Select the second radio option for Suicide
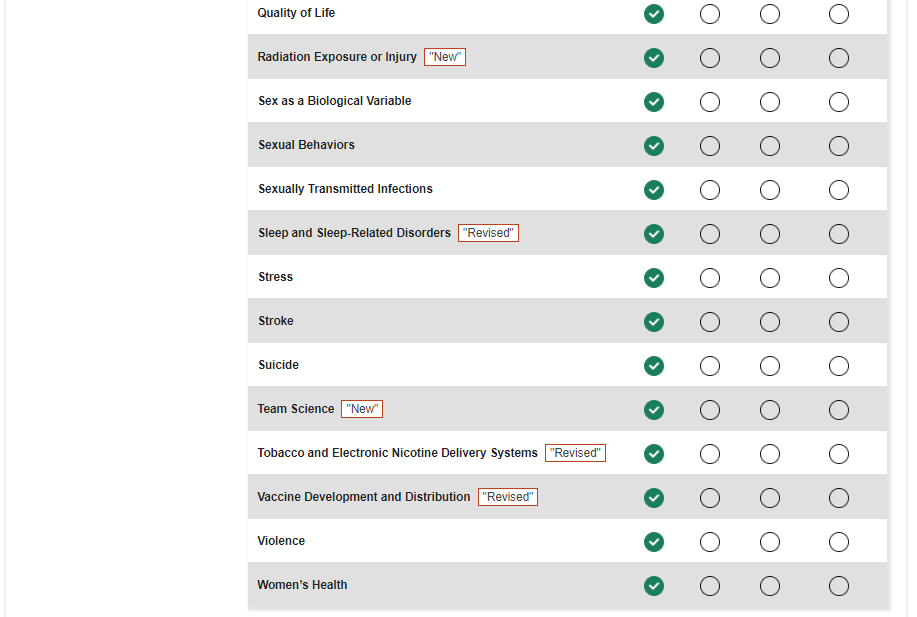This screenshot has height=617, width=917. pos(710,366)
